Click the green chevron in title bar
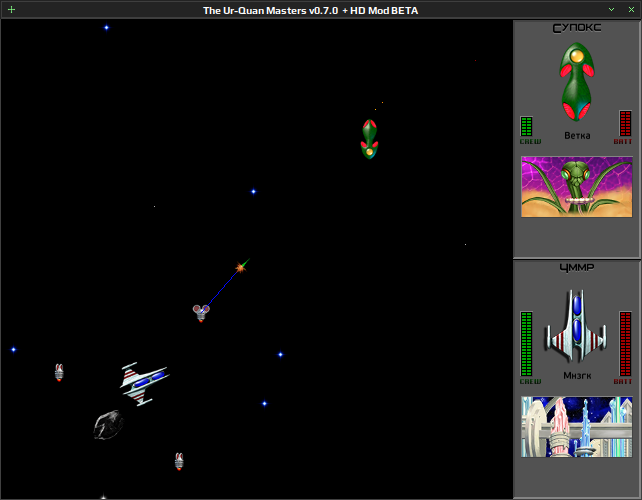The width and height of the screenshot is (642, 500). click(x=611, y=9)
